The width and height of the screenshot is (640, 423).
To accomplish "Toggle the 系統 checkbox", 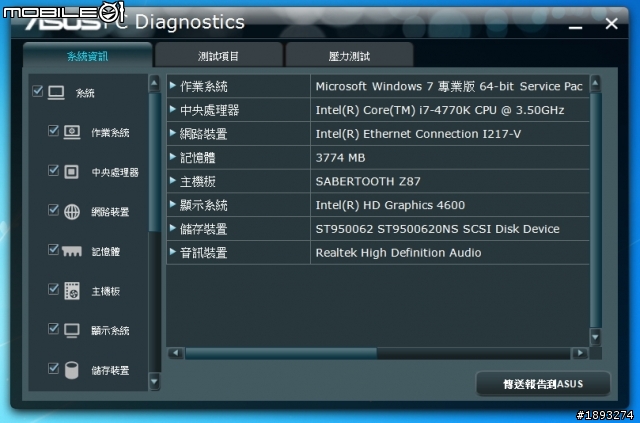I will pyautogui.click(x=38, y=91).
